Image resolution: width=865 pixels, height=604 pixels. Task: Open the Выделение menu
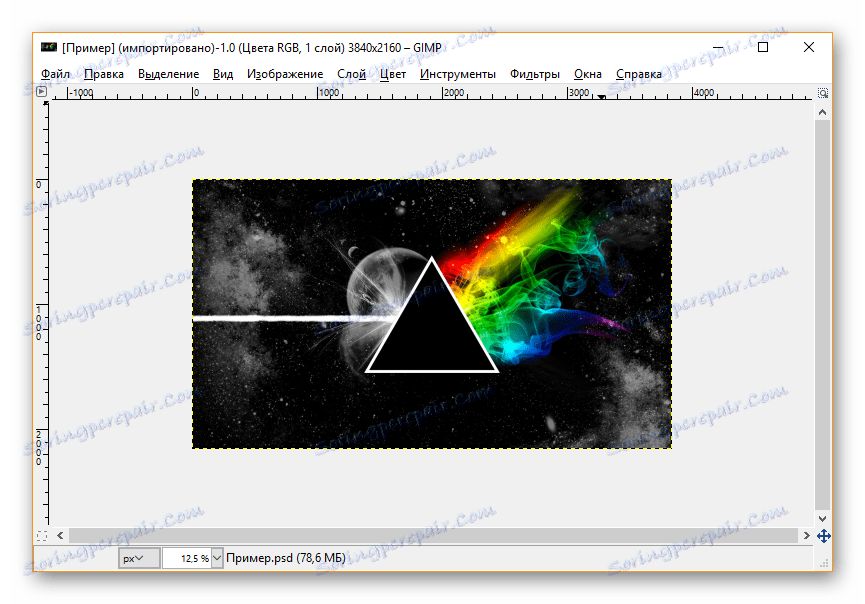point(168,74)
